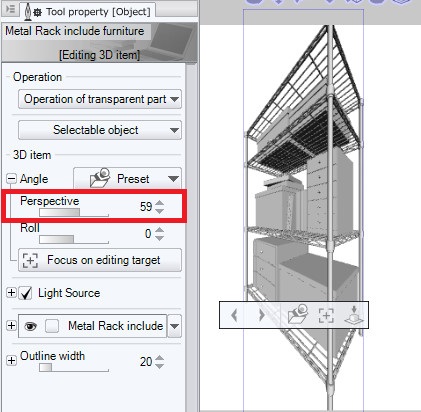Open Operation of transparent part dropdown
Screen dimensions: 421x412
click(100, 99)
